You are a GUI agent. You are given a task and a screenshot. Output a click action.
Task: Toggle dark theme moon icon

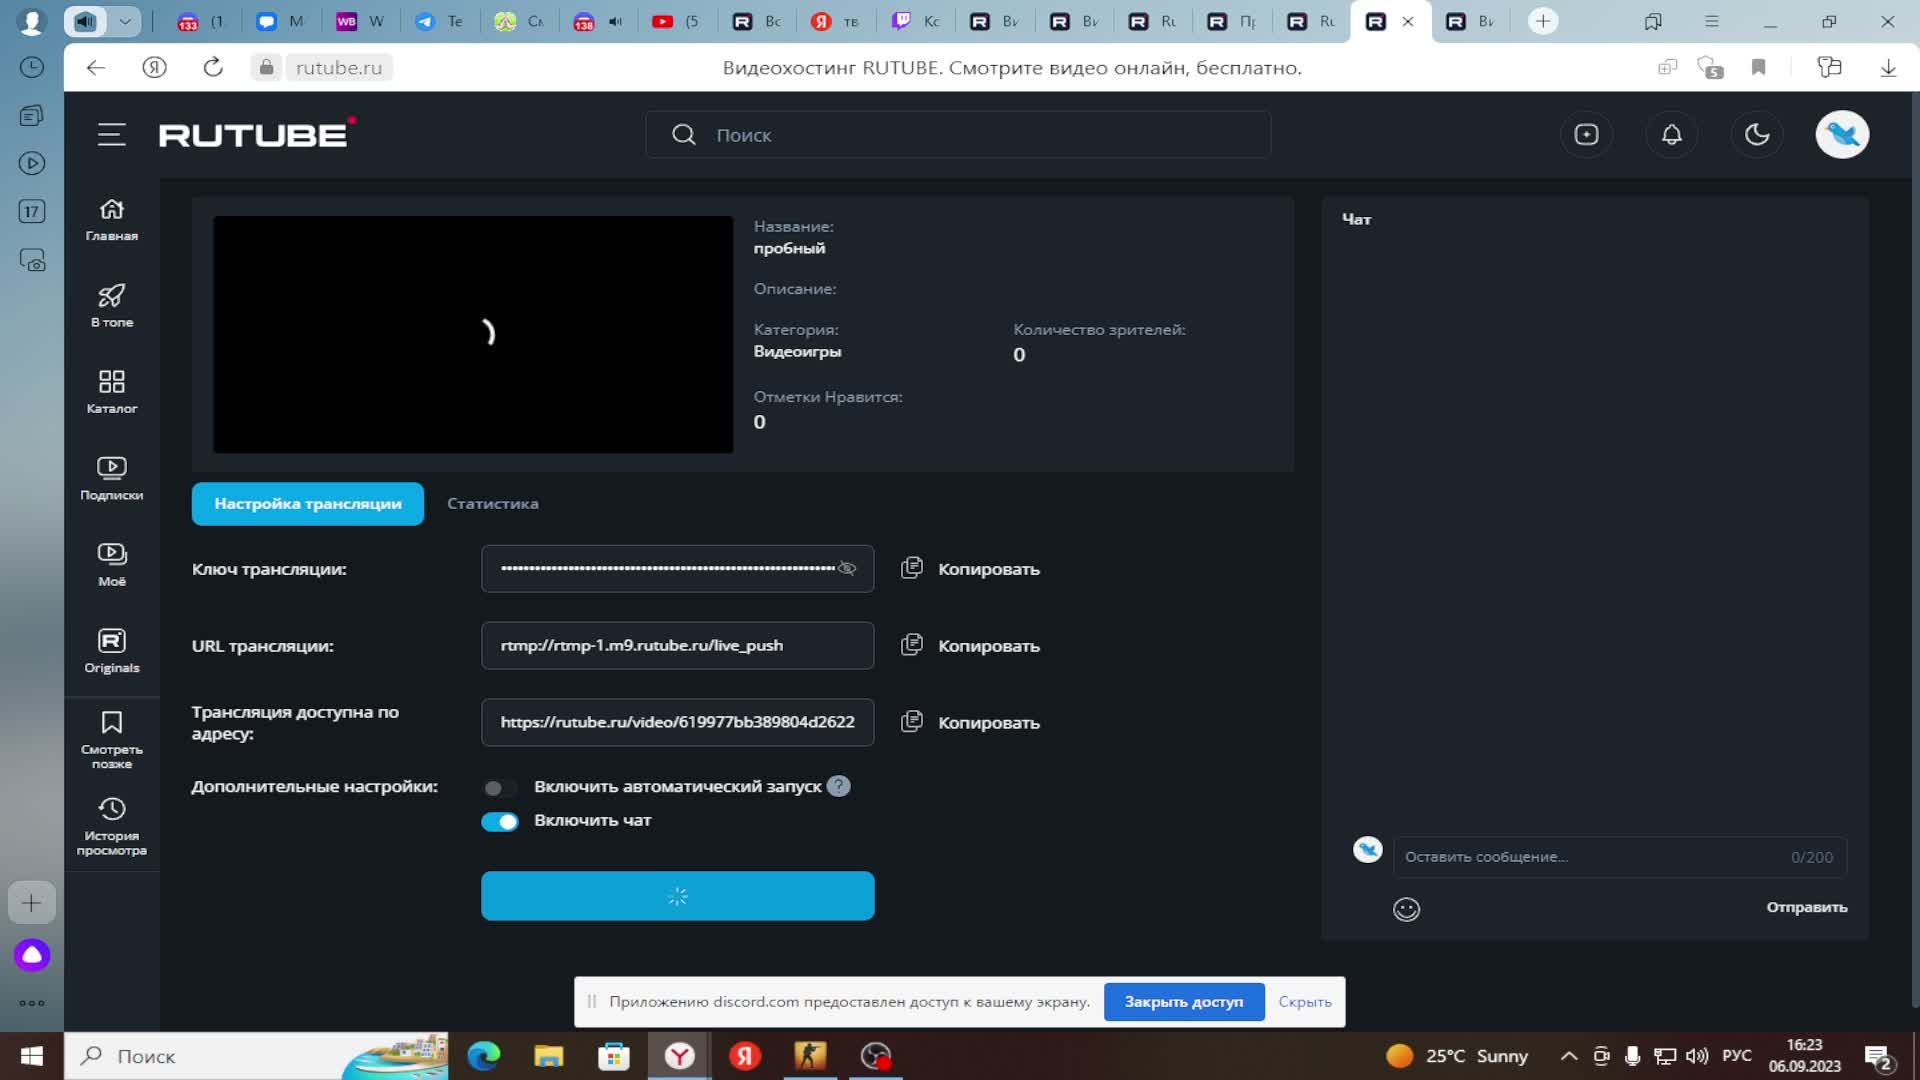tap(1757, 135)
